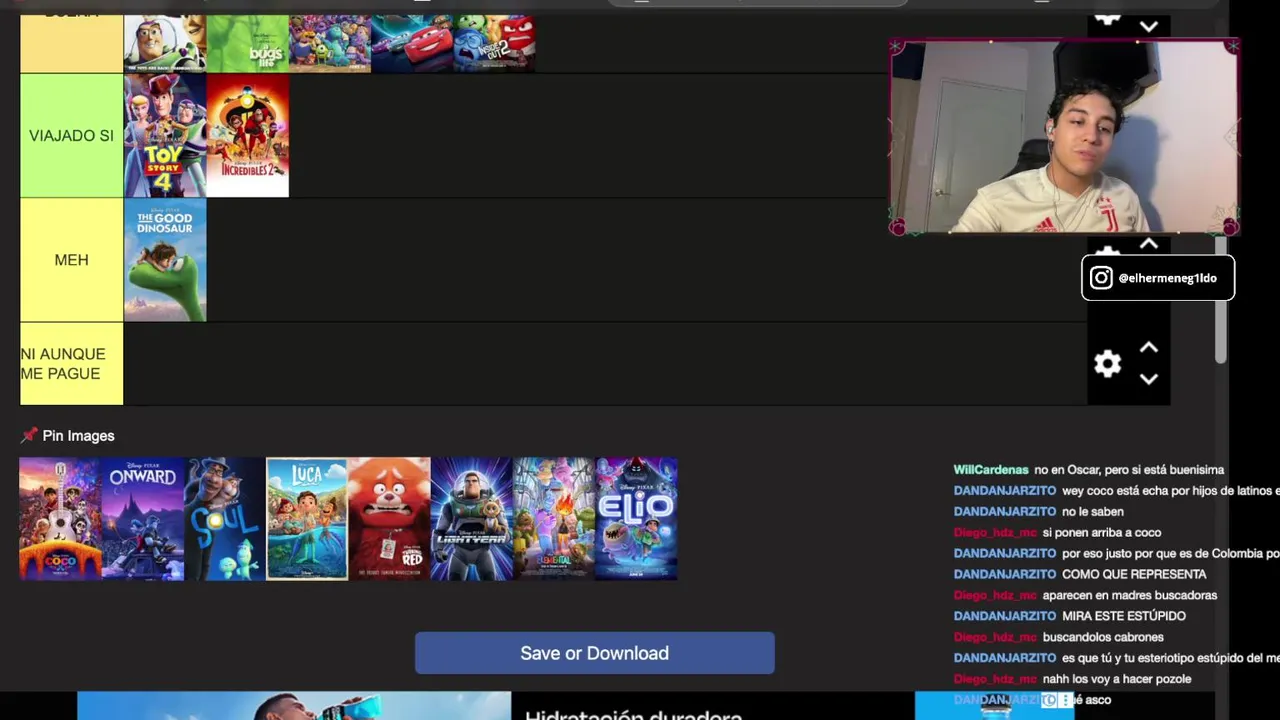Click chat message 'MIRA ESTE ESTÚPIDO'
The width and height of the screenshot is (1280, 720).
(1124, 617)
